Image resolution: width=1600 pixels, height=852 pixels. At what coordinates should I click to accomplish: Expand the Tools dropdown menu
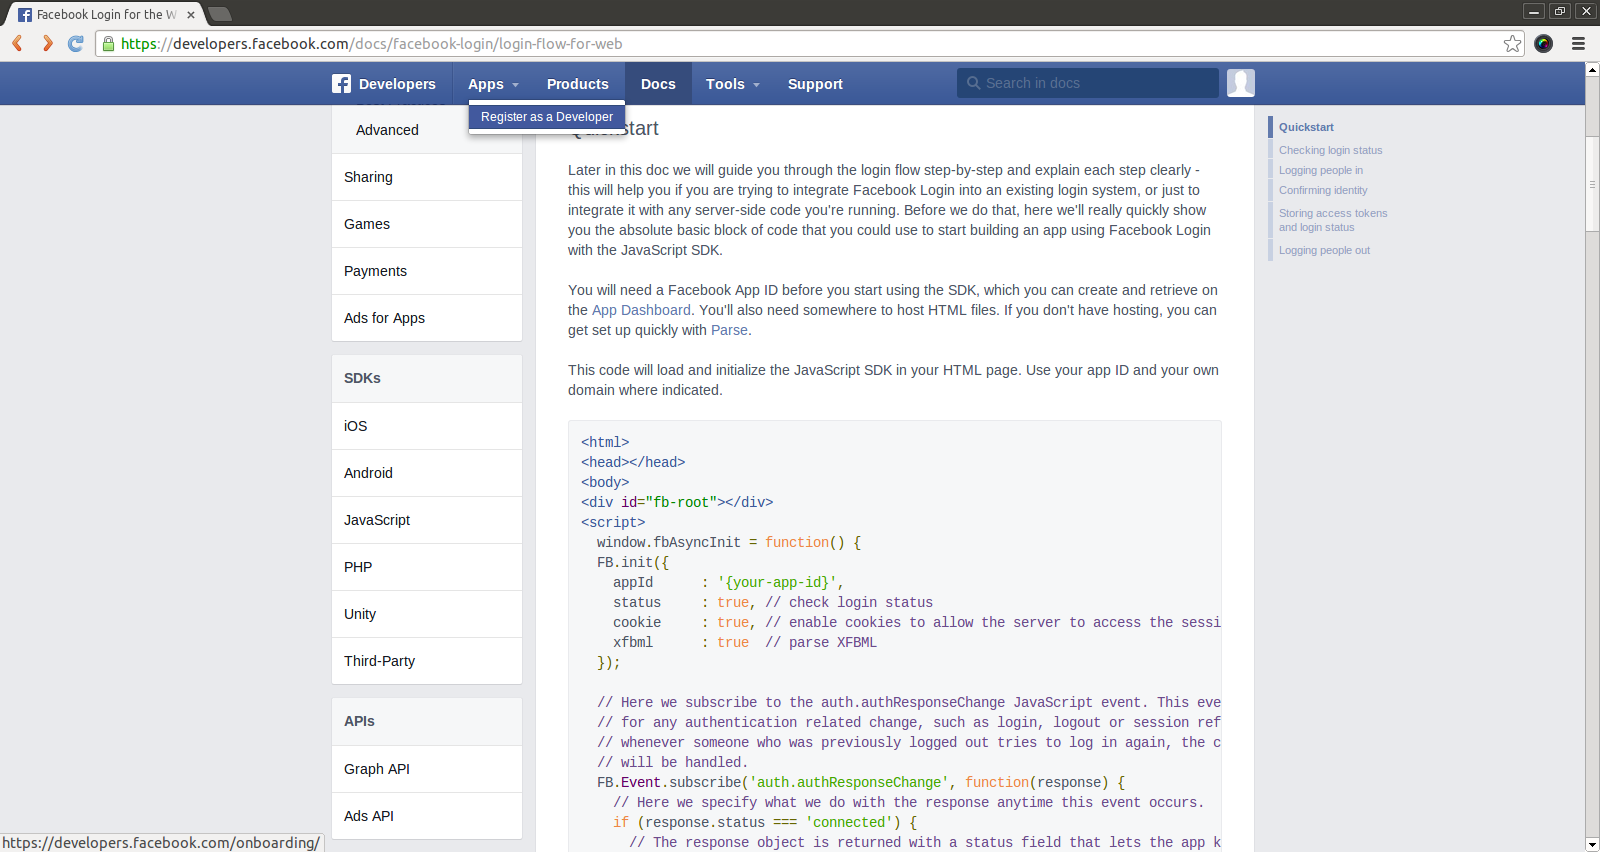[732, 84]
